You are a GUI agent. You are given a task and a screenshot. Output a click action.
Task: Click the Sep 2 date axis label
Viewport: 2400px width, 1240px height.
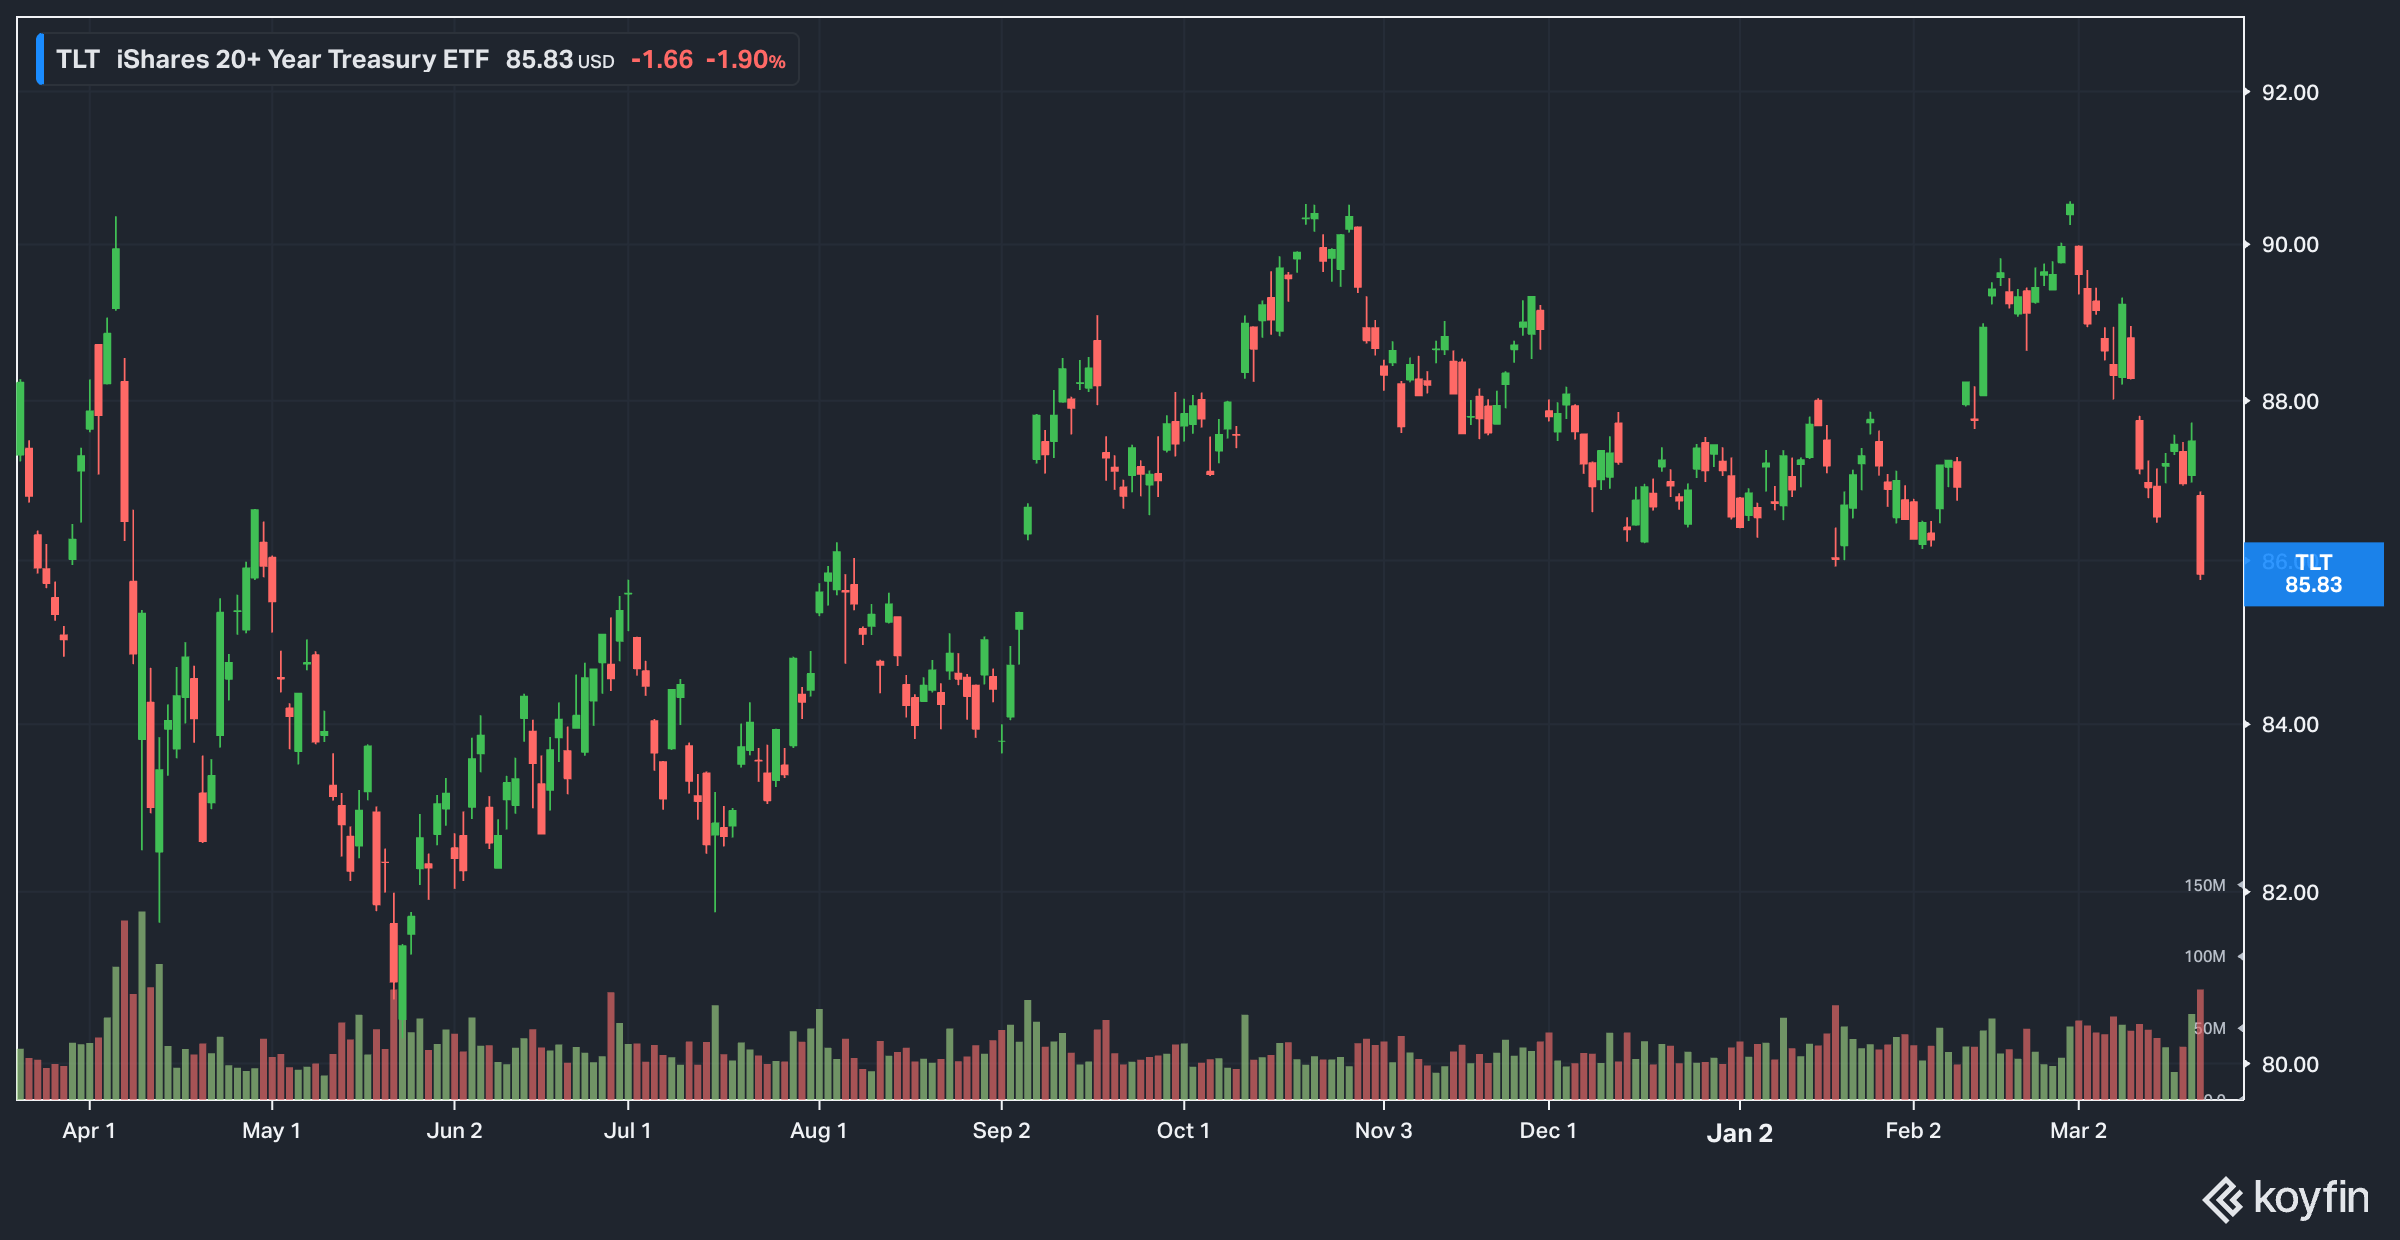pos(1001,1131)
